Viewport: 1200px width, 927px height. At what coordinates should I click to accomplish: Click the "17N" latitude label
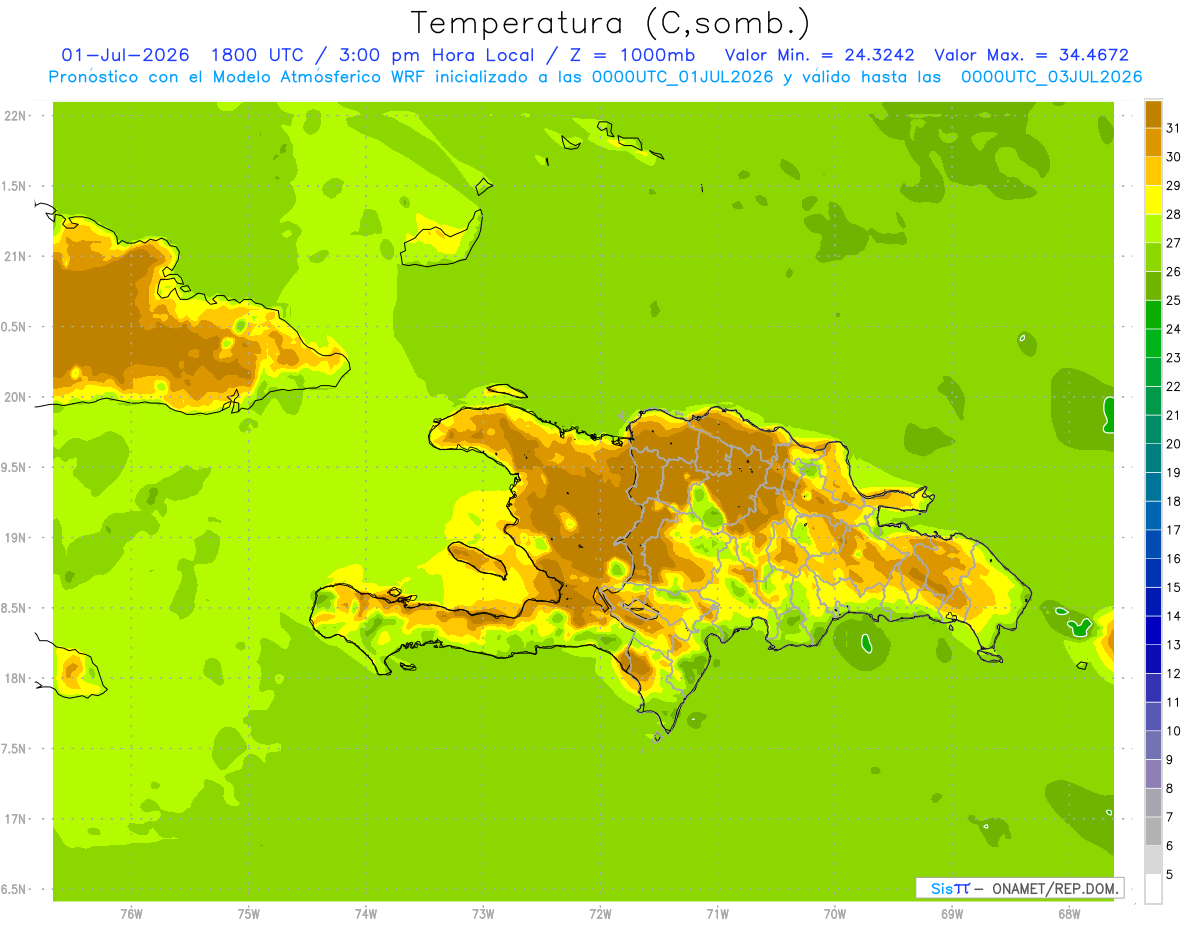point(15,819)
